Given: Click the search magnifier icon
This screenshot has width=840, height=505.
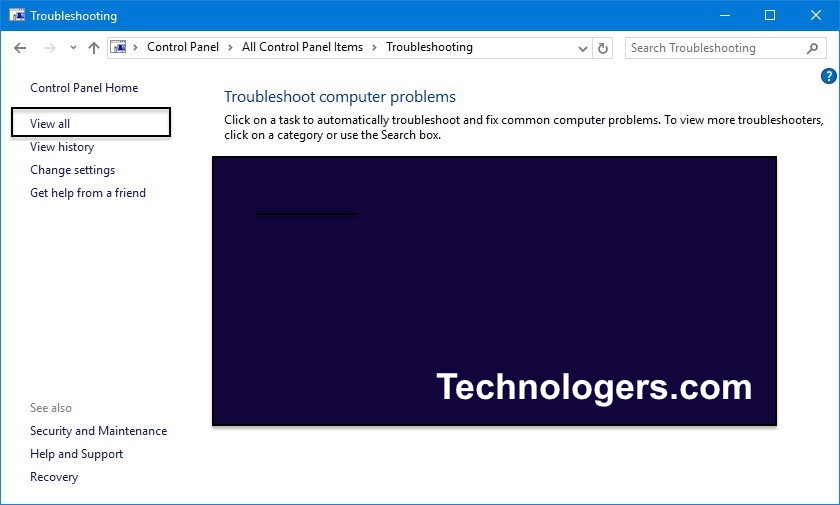Looking at the screenshot, I should pos(812,48).
